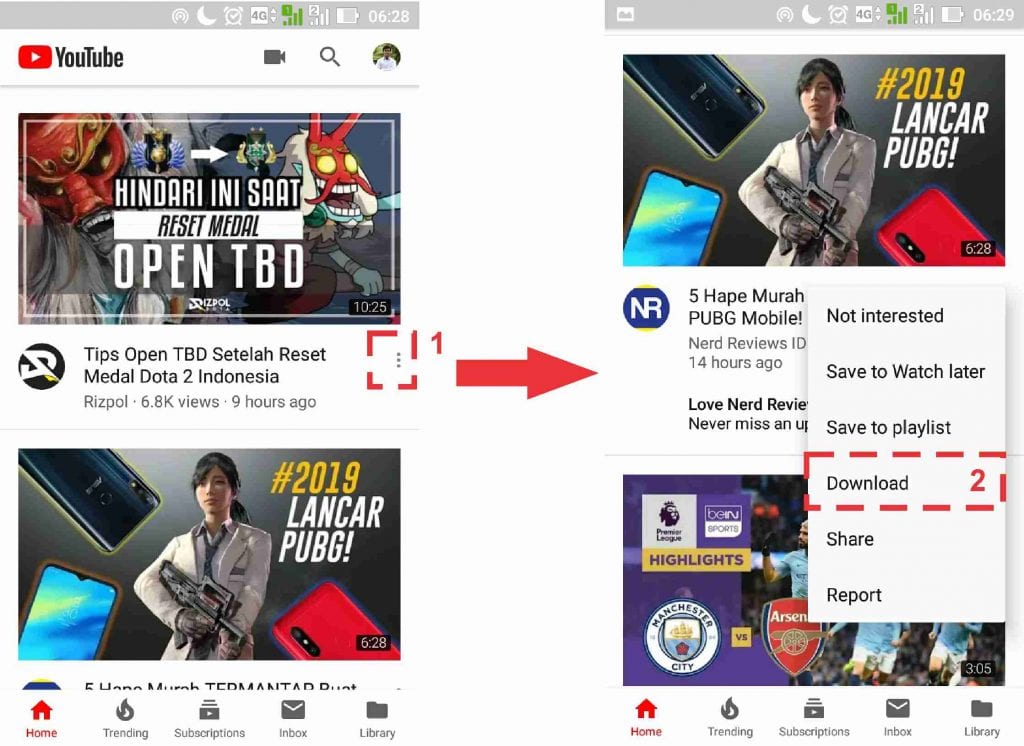The image size is (1024, 746).
Task: Tap alarm clock icon in left status bar
Action: pyautogui.click(x=232, y=15)
